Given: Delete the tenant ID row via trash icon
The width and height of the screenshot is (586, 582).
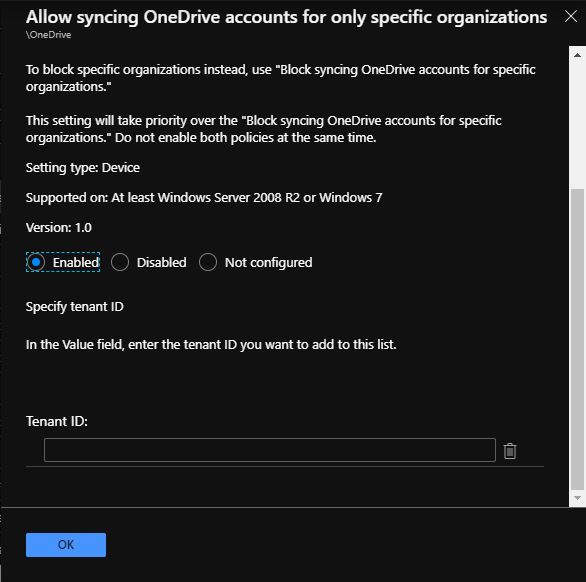Looking at the screenshot, I should coord(510,451).
